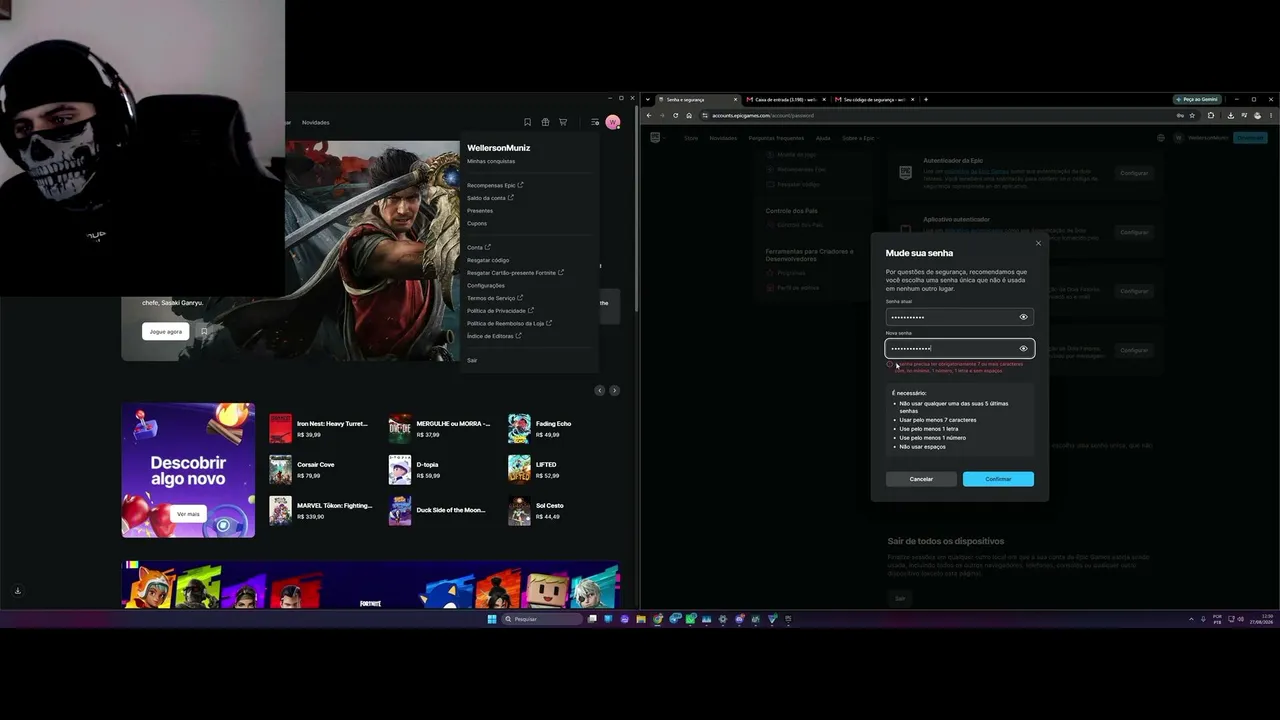Open File Explorer from the taskbar
The height and width of the screenshot is (720, 1280).
click(641, 619)
